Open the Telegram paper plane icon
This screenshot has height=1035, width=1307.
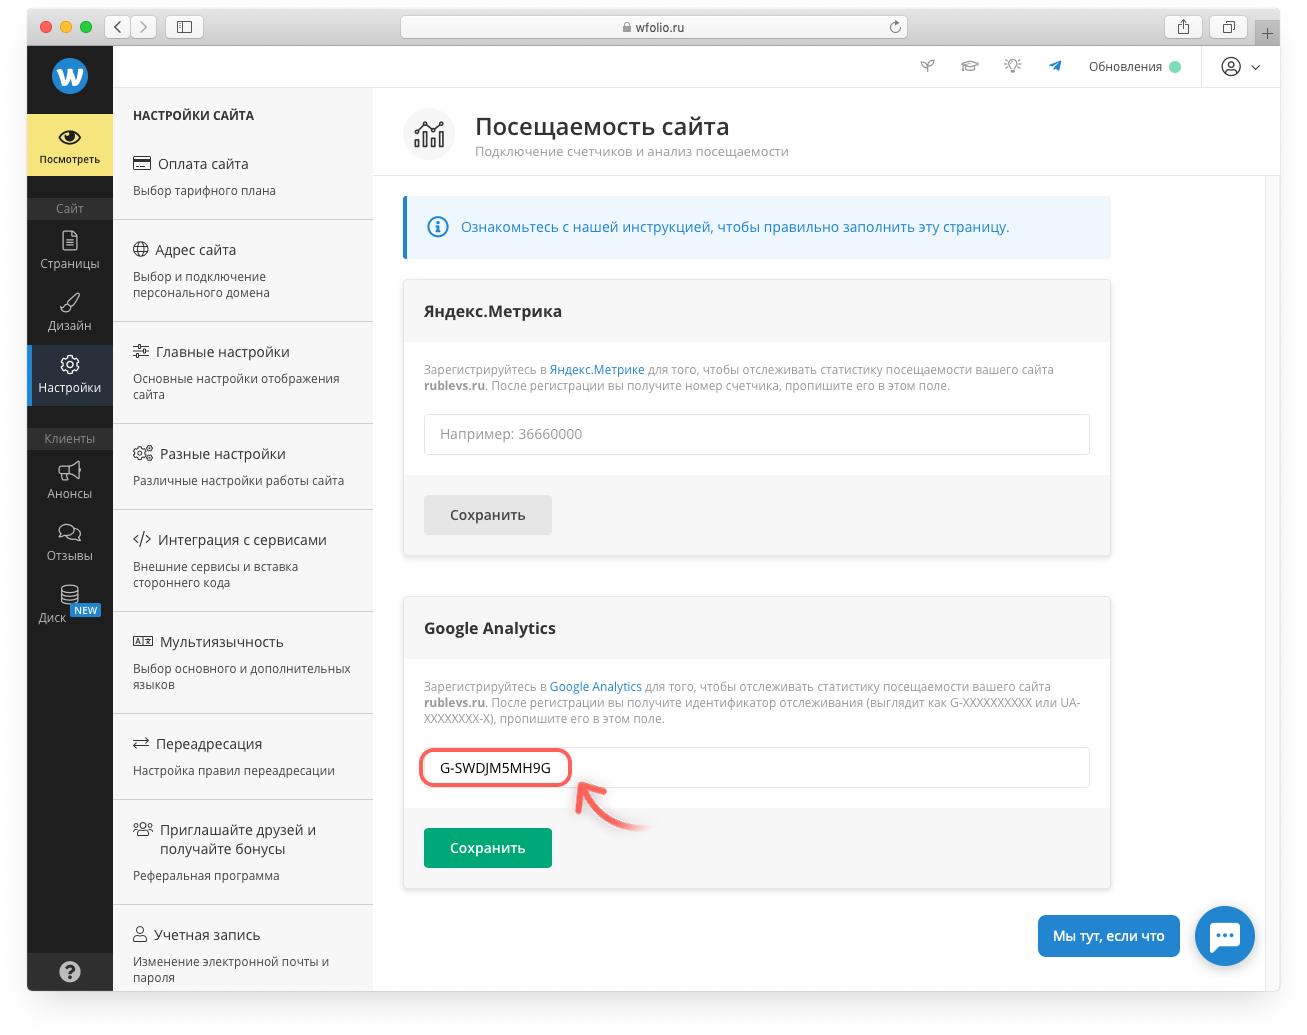click(1055, 66)
